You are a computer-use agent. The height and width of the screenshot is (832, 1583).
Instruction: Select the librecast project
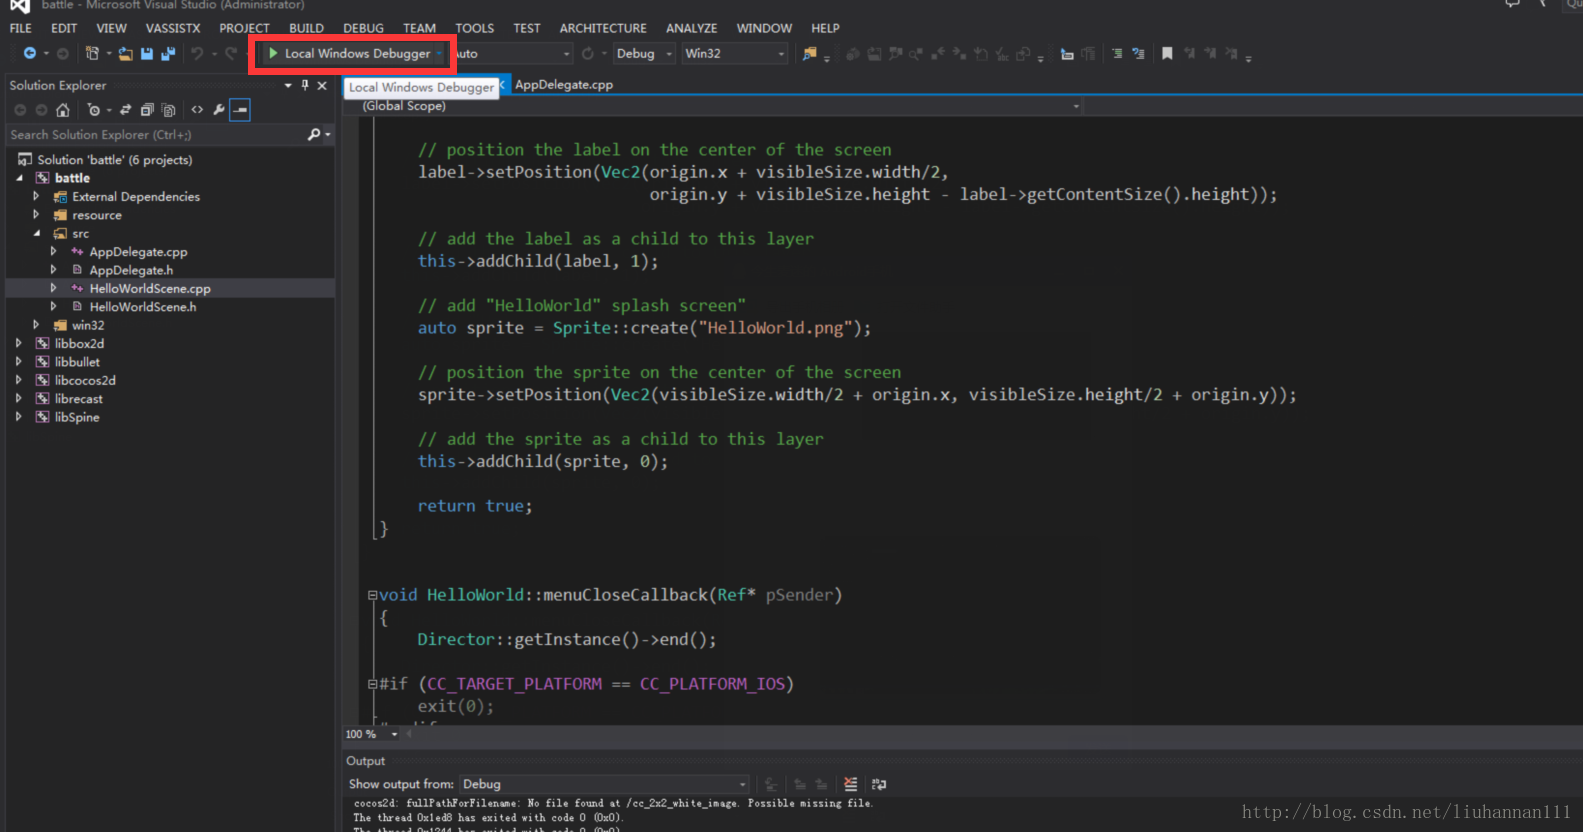(x=78, y=398)
